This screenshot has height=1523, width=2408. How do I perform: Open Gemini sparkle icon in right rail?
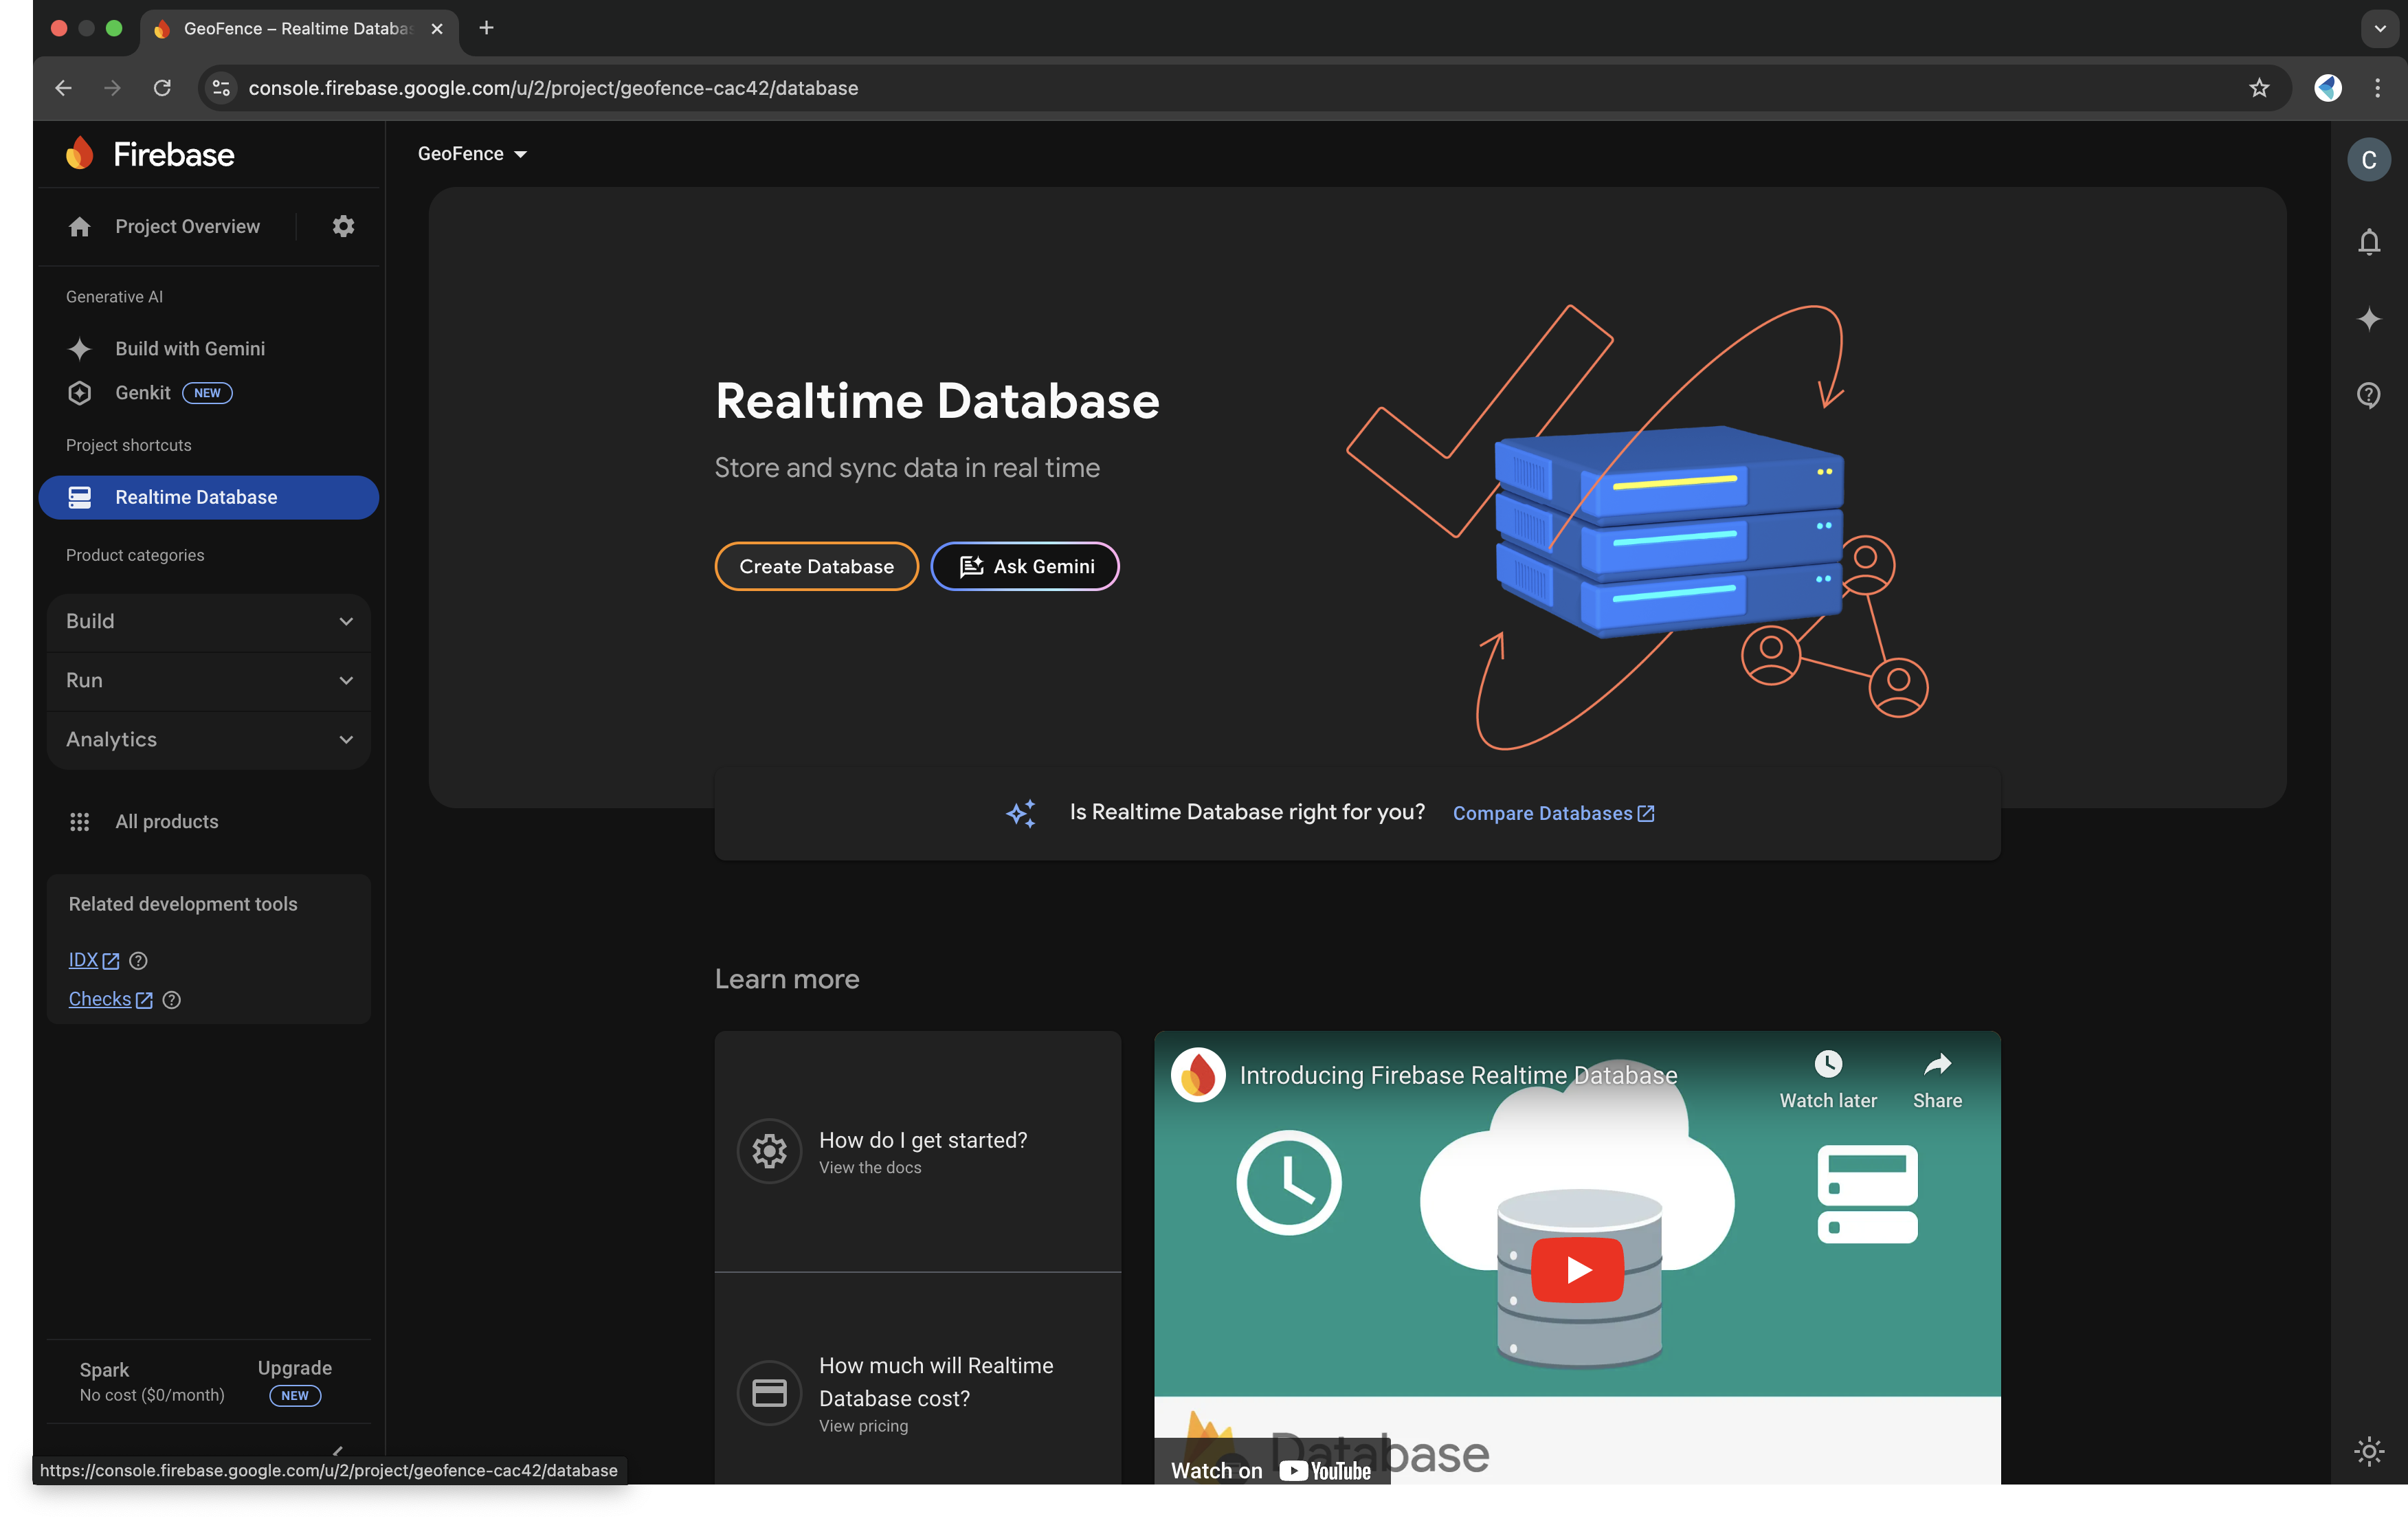point(2368,319)
